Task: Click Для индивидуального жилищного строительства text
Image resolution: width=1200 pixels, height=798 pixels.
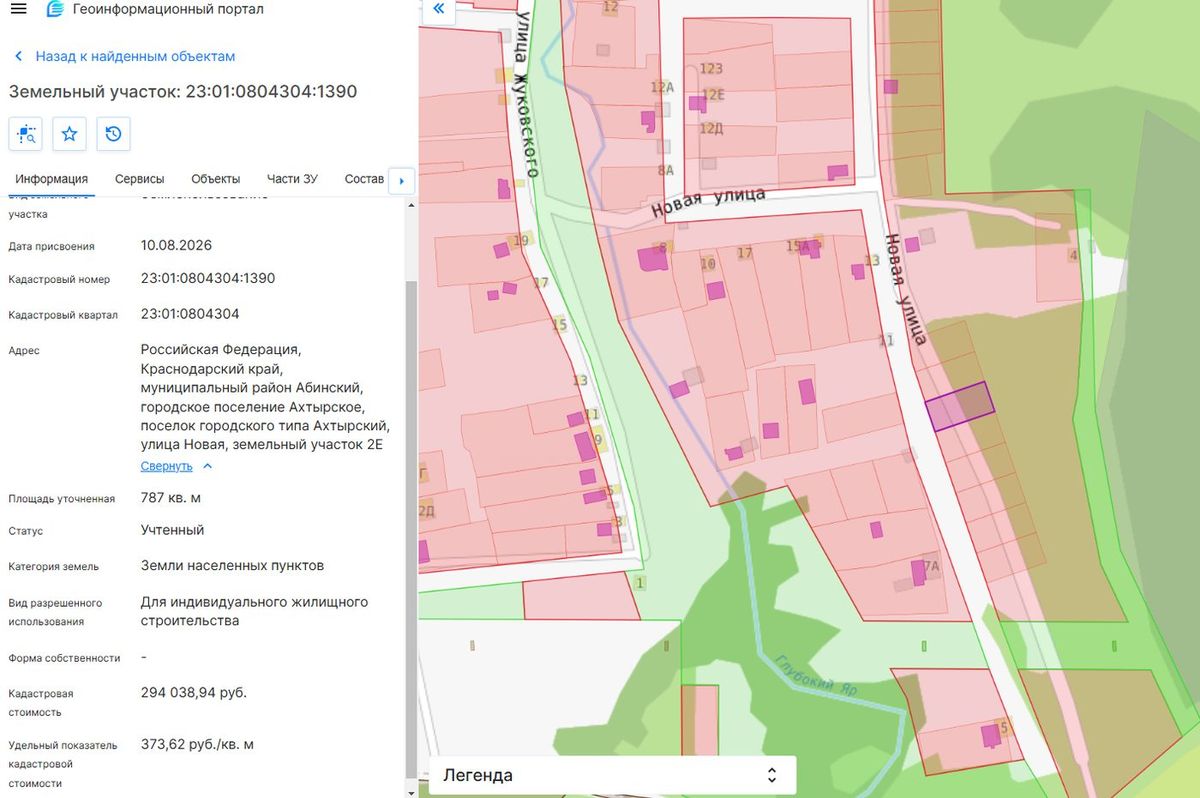Action: (x=255, y=611)
